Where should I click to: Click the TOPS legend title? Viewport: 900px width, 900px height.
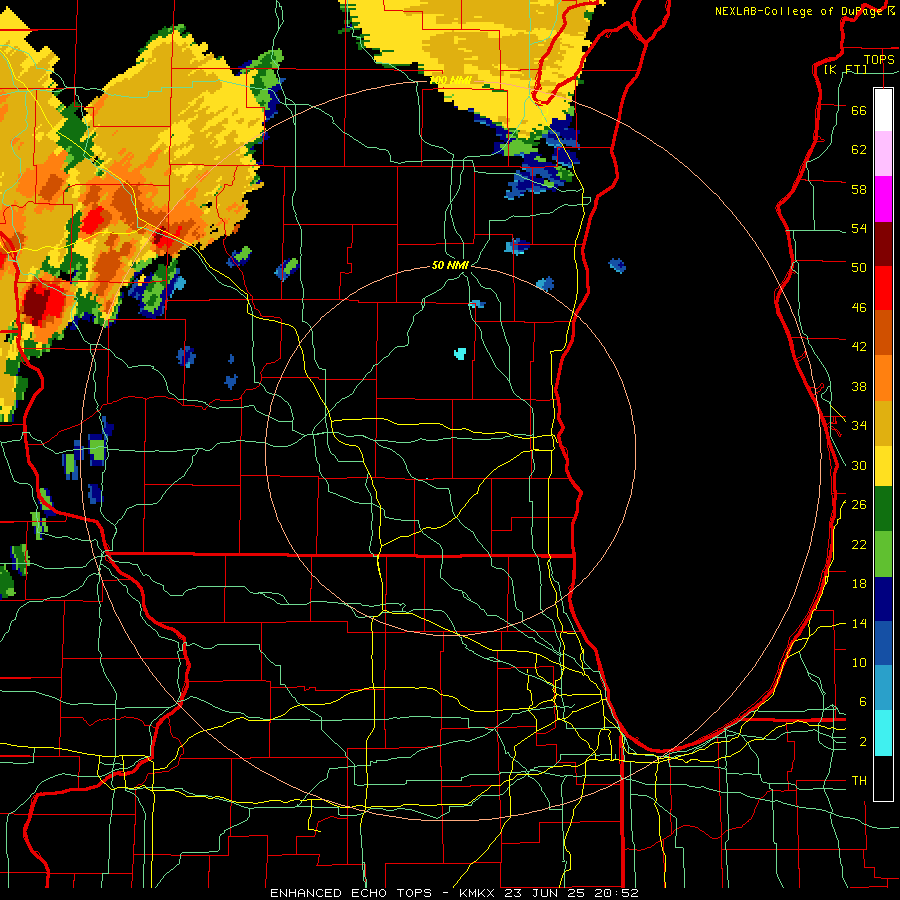[x=879, y=59]
